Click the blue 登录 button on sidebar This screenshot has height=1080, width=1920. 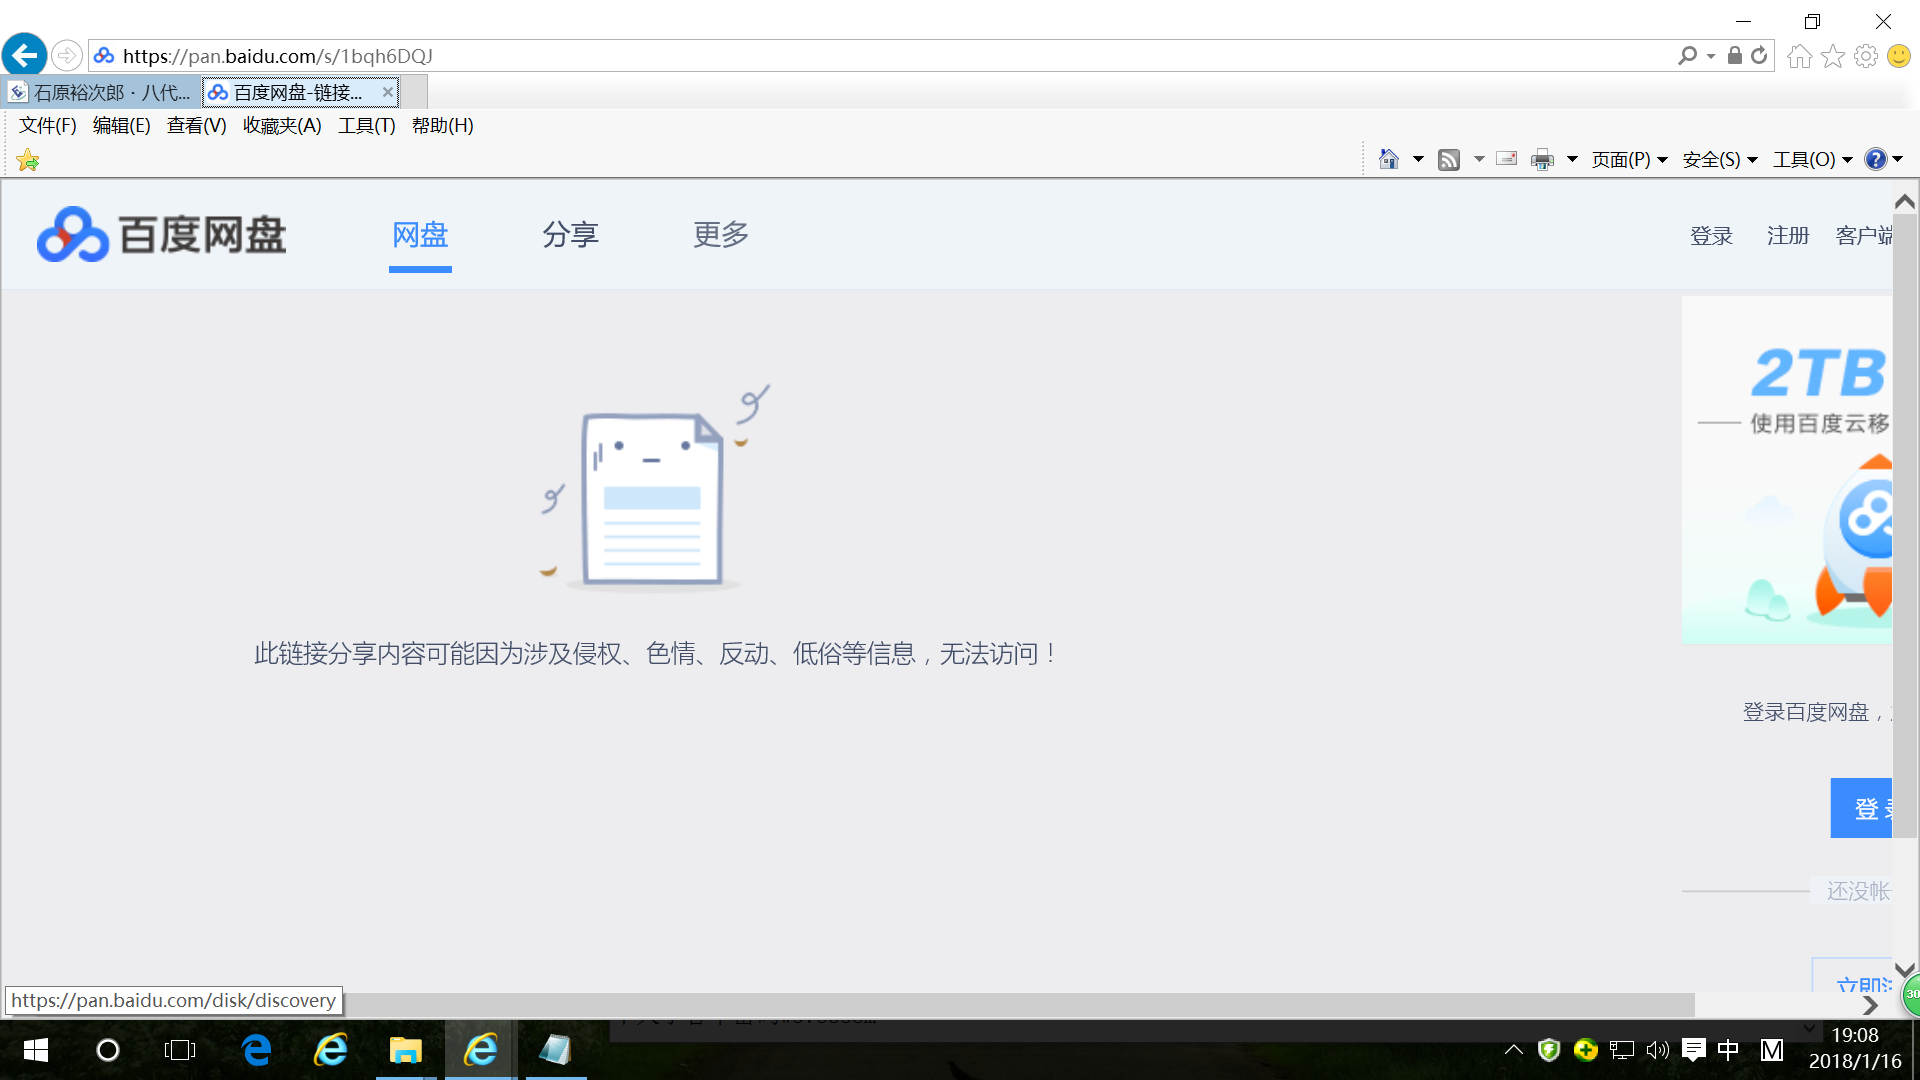tap(1862, 808)
